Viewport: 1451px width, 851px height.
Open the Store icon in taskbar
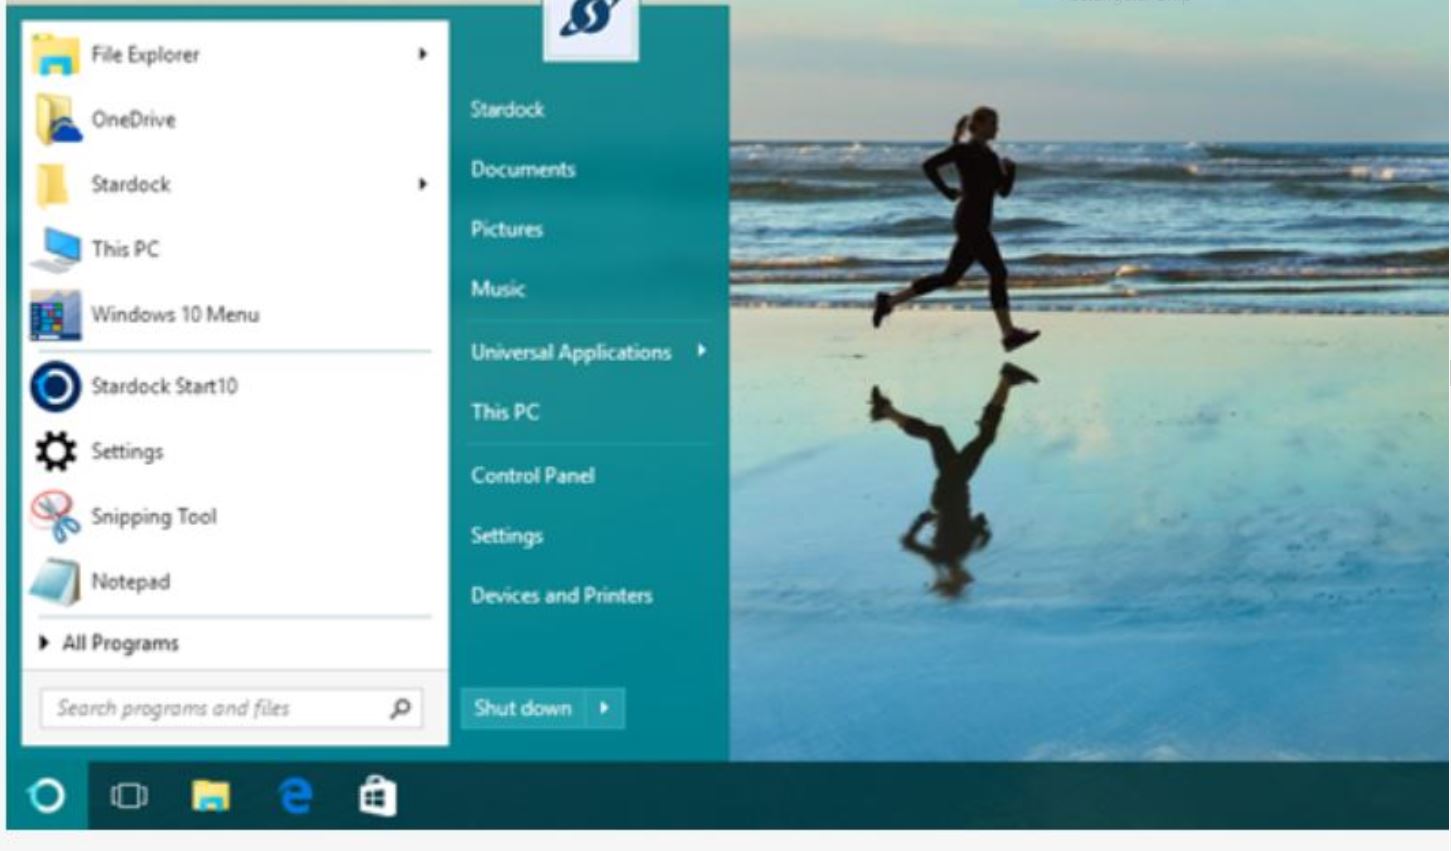(x=377, y=796)
